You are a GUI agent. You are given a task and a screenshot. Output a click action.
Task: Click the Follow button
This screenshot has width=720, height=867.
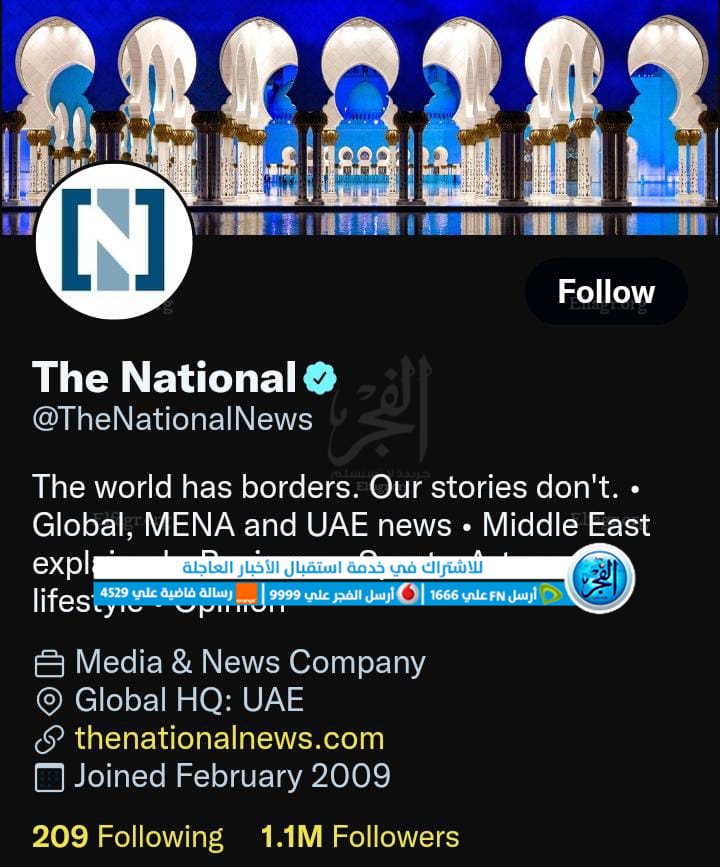[x=606, y=291]
